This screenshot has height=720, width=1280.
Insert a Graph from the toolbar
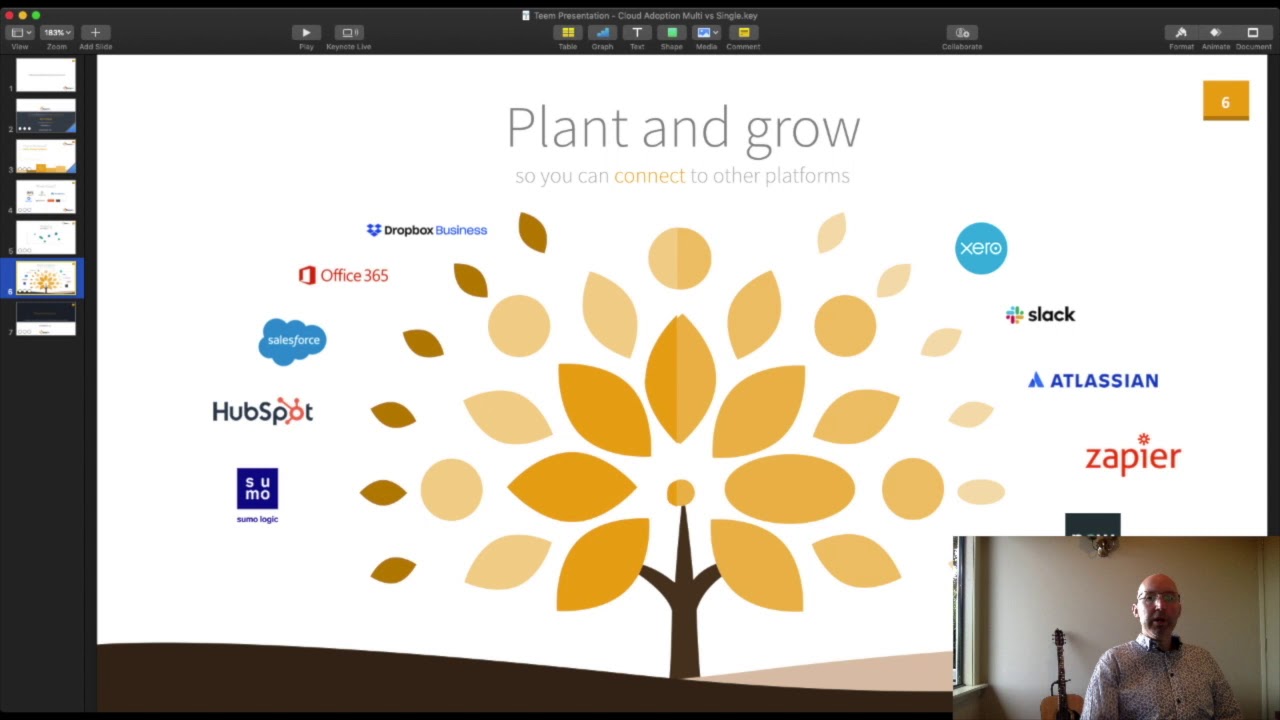point(602,33)
